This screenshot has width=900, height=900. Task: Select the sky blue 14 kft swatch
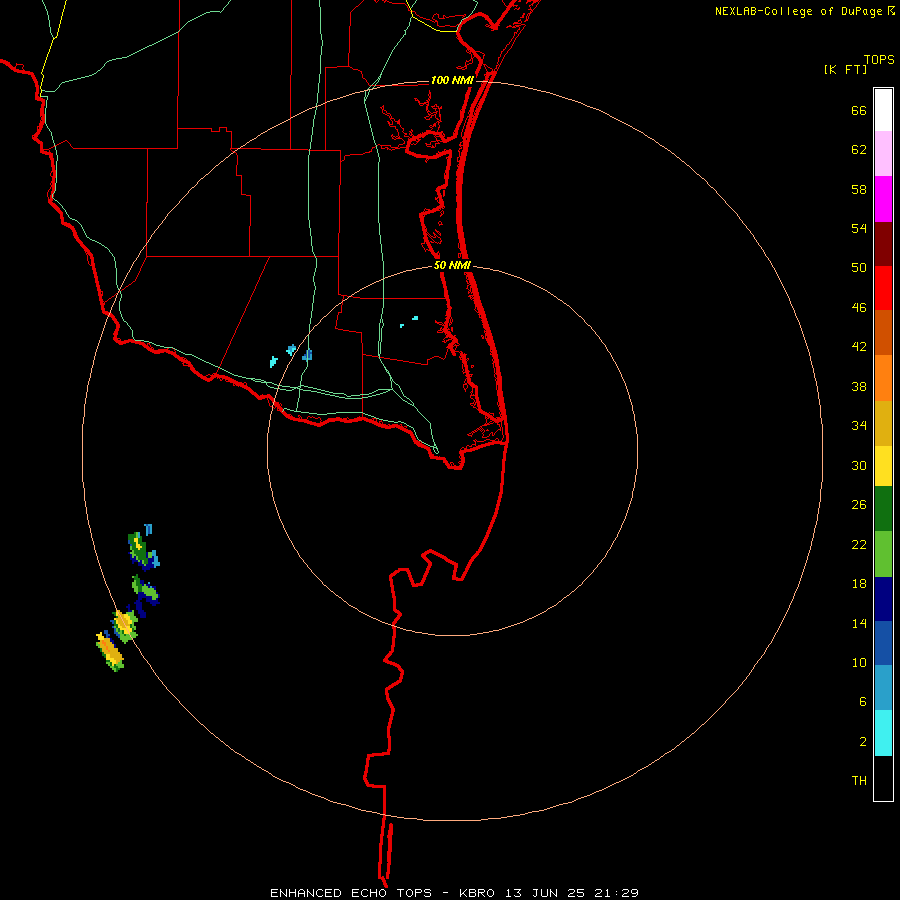pos(883,688)
